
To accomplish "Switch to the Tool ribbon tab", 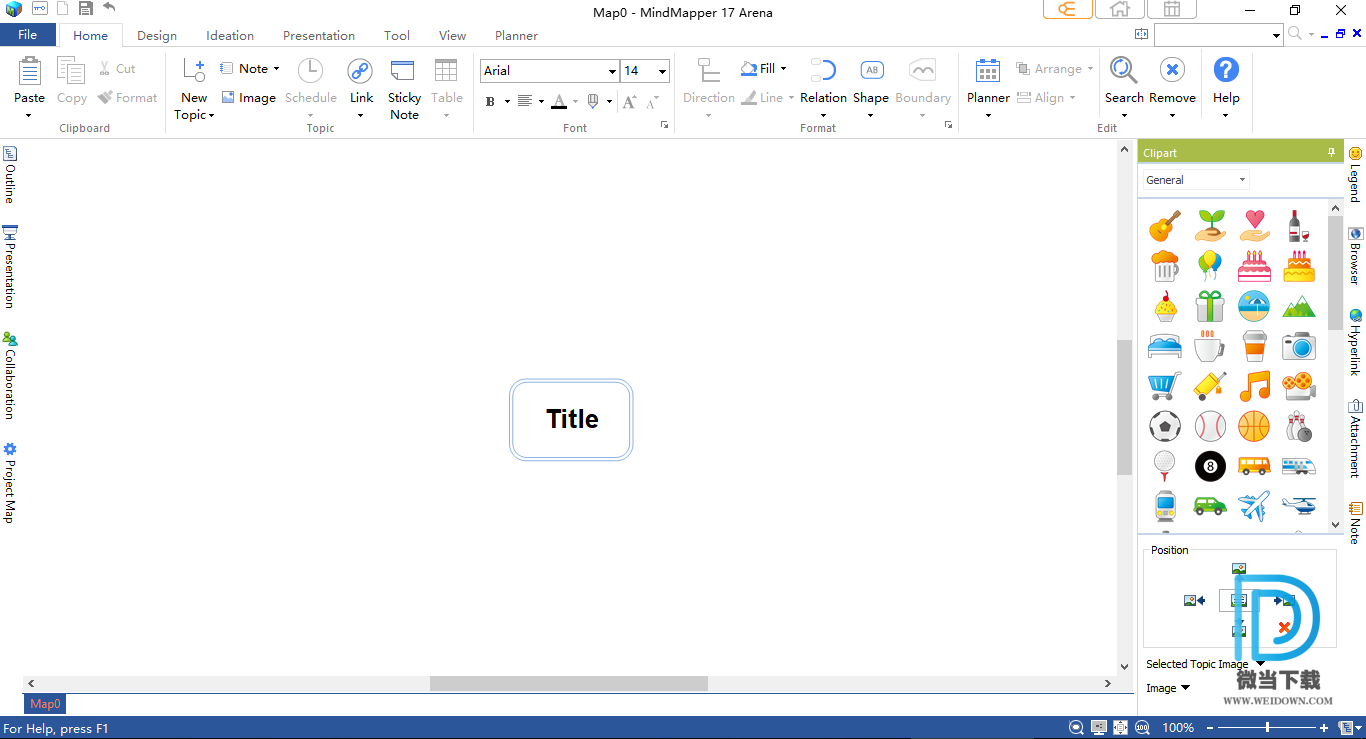I will pyautogui.click(x=397, y=35).
